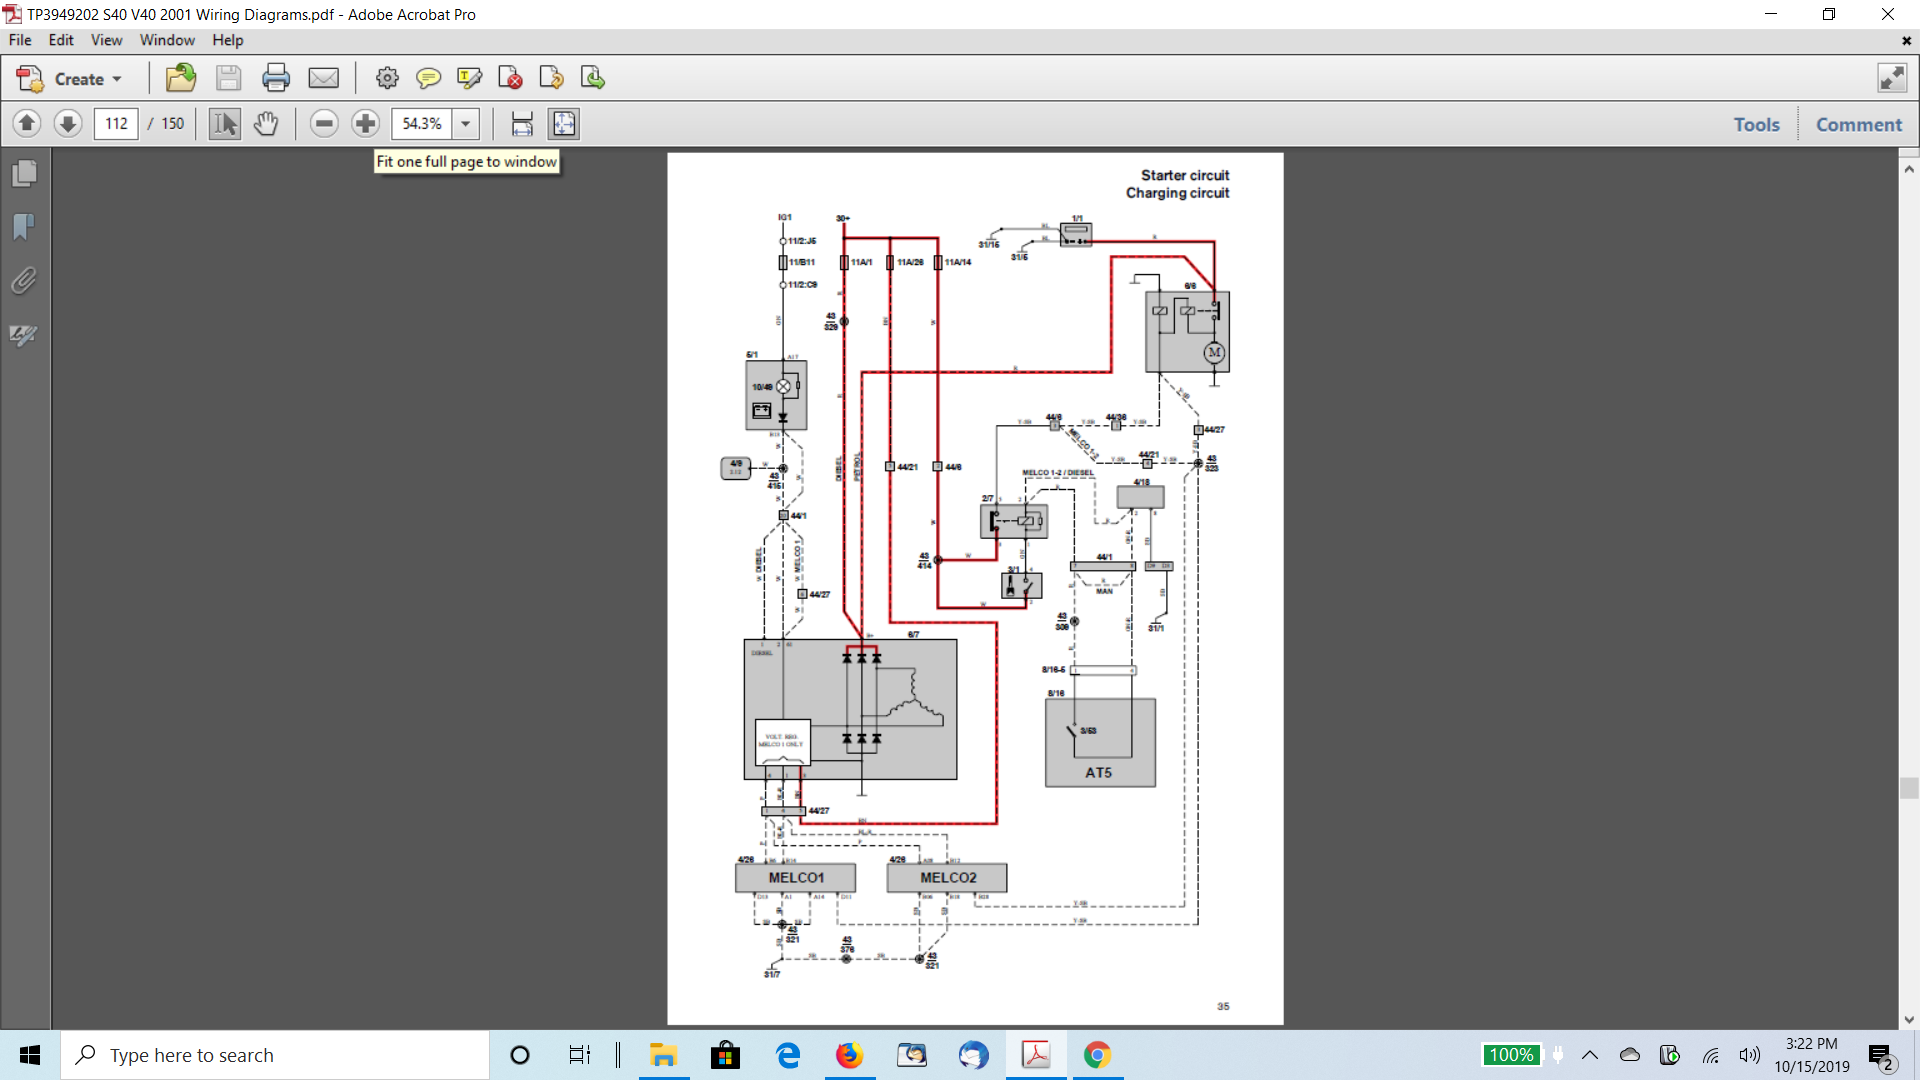Screen dimensions: 1920x1080
Task: Open the Attachments panel paperclip
Action: [x=24, y=281]
